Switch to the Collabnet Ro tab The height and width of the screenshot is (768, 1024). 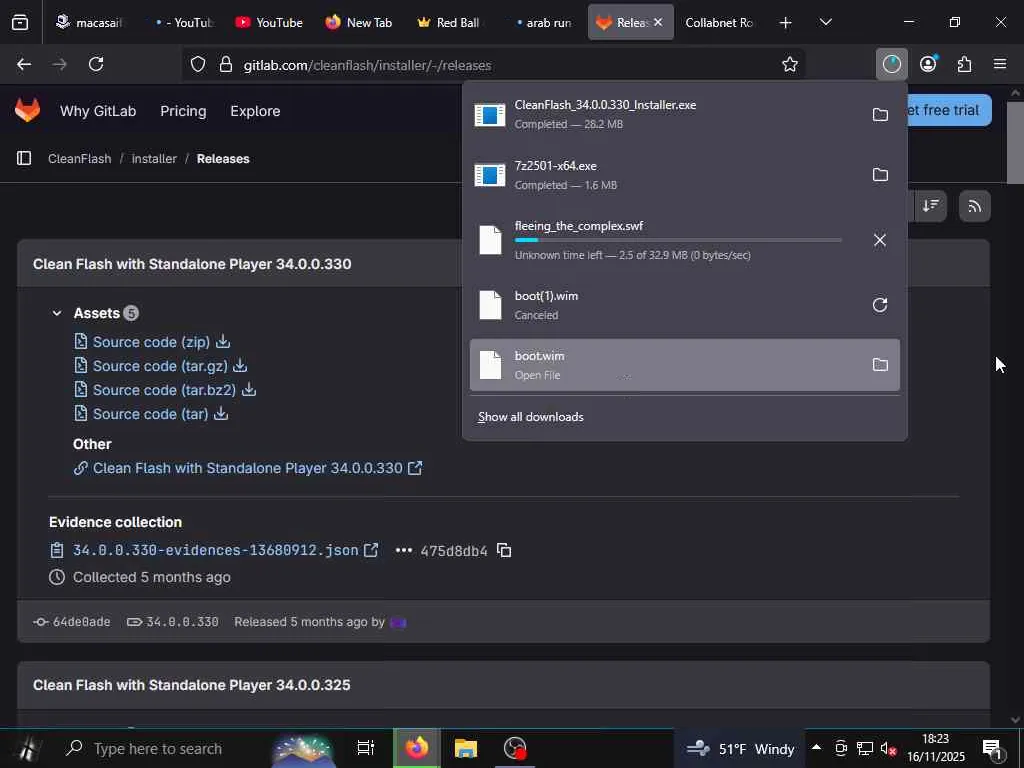pyautogui.click(x=719, y=22)
